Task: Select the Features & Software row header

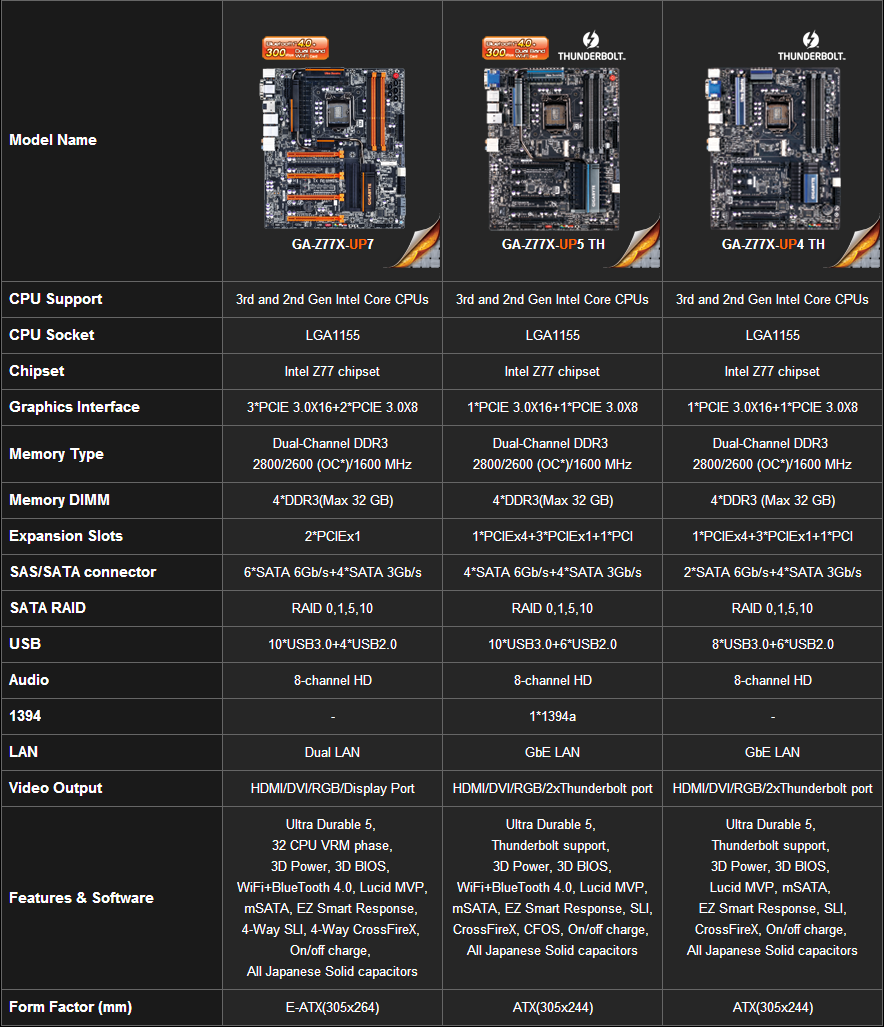Action: point(81,898)
